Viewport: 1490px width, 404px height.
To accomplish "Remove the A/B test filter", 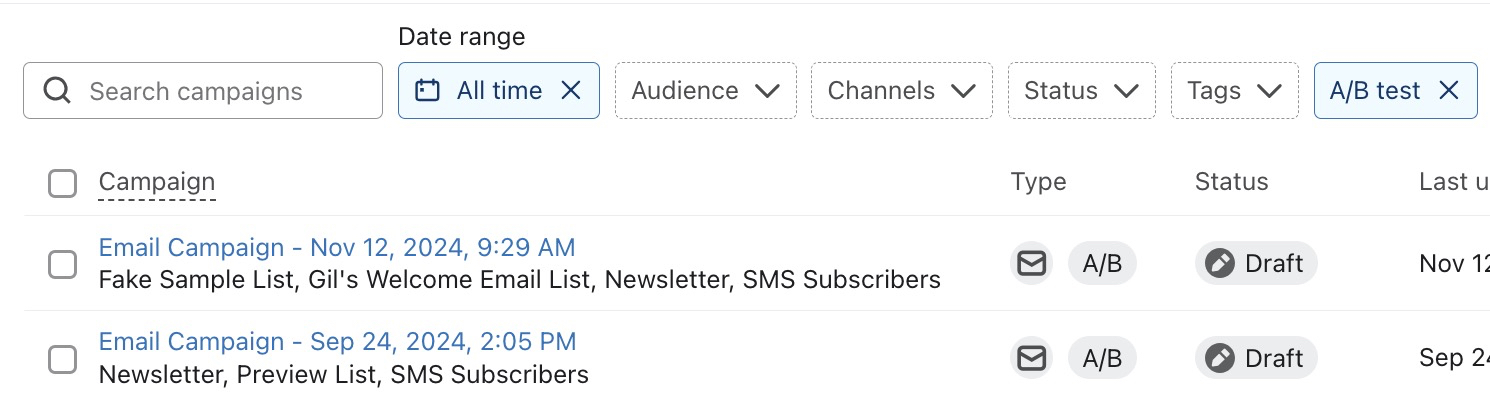I will point(1448,91).
